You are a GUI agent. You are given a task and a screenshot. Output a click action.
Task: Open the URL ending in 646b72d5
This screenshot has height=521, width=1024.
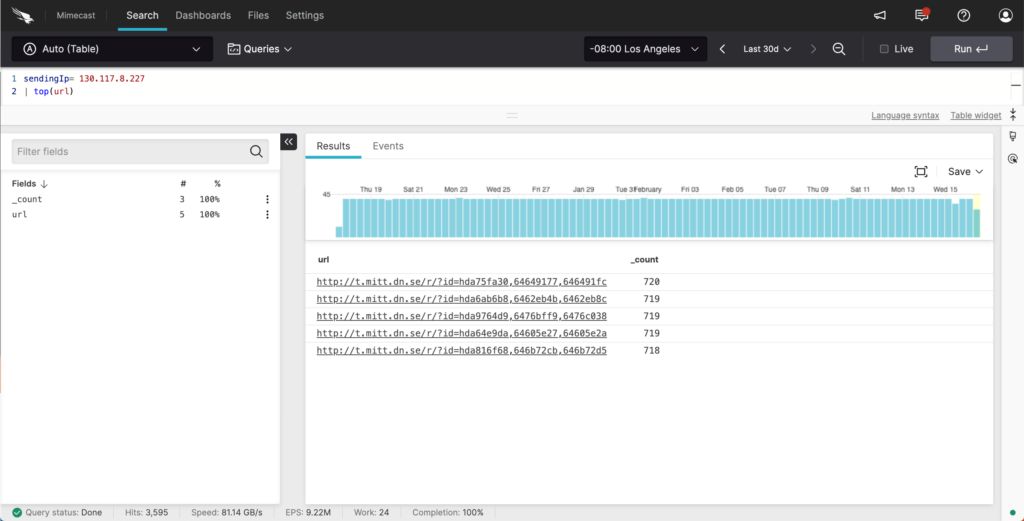tap(462, 351)
